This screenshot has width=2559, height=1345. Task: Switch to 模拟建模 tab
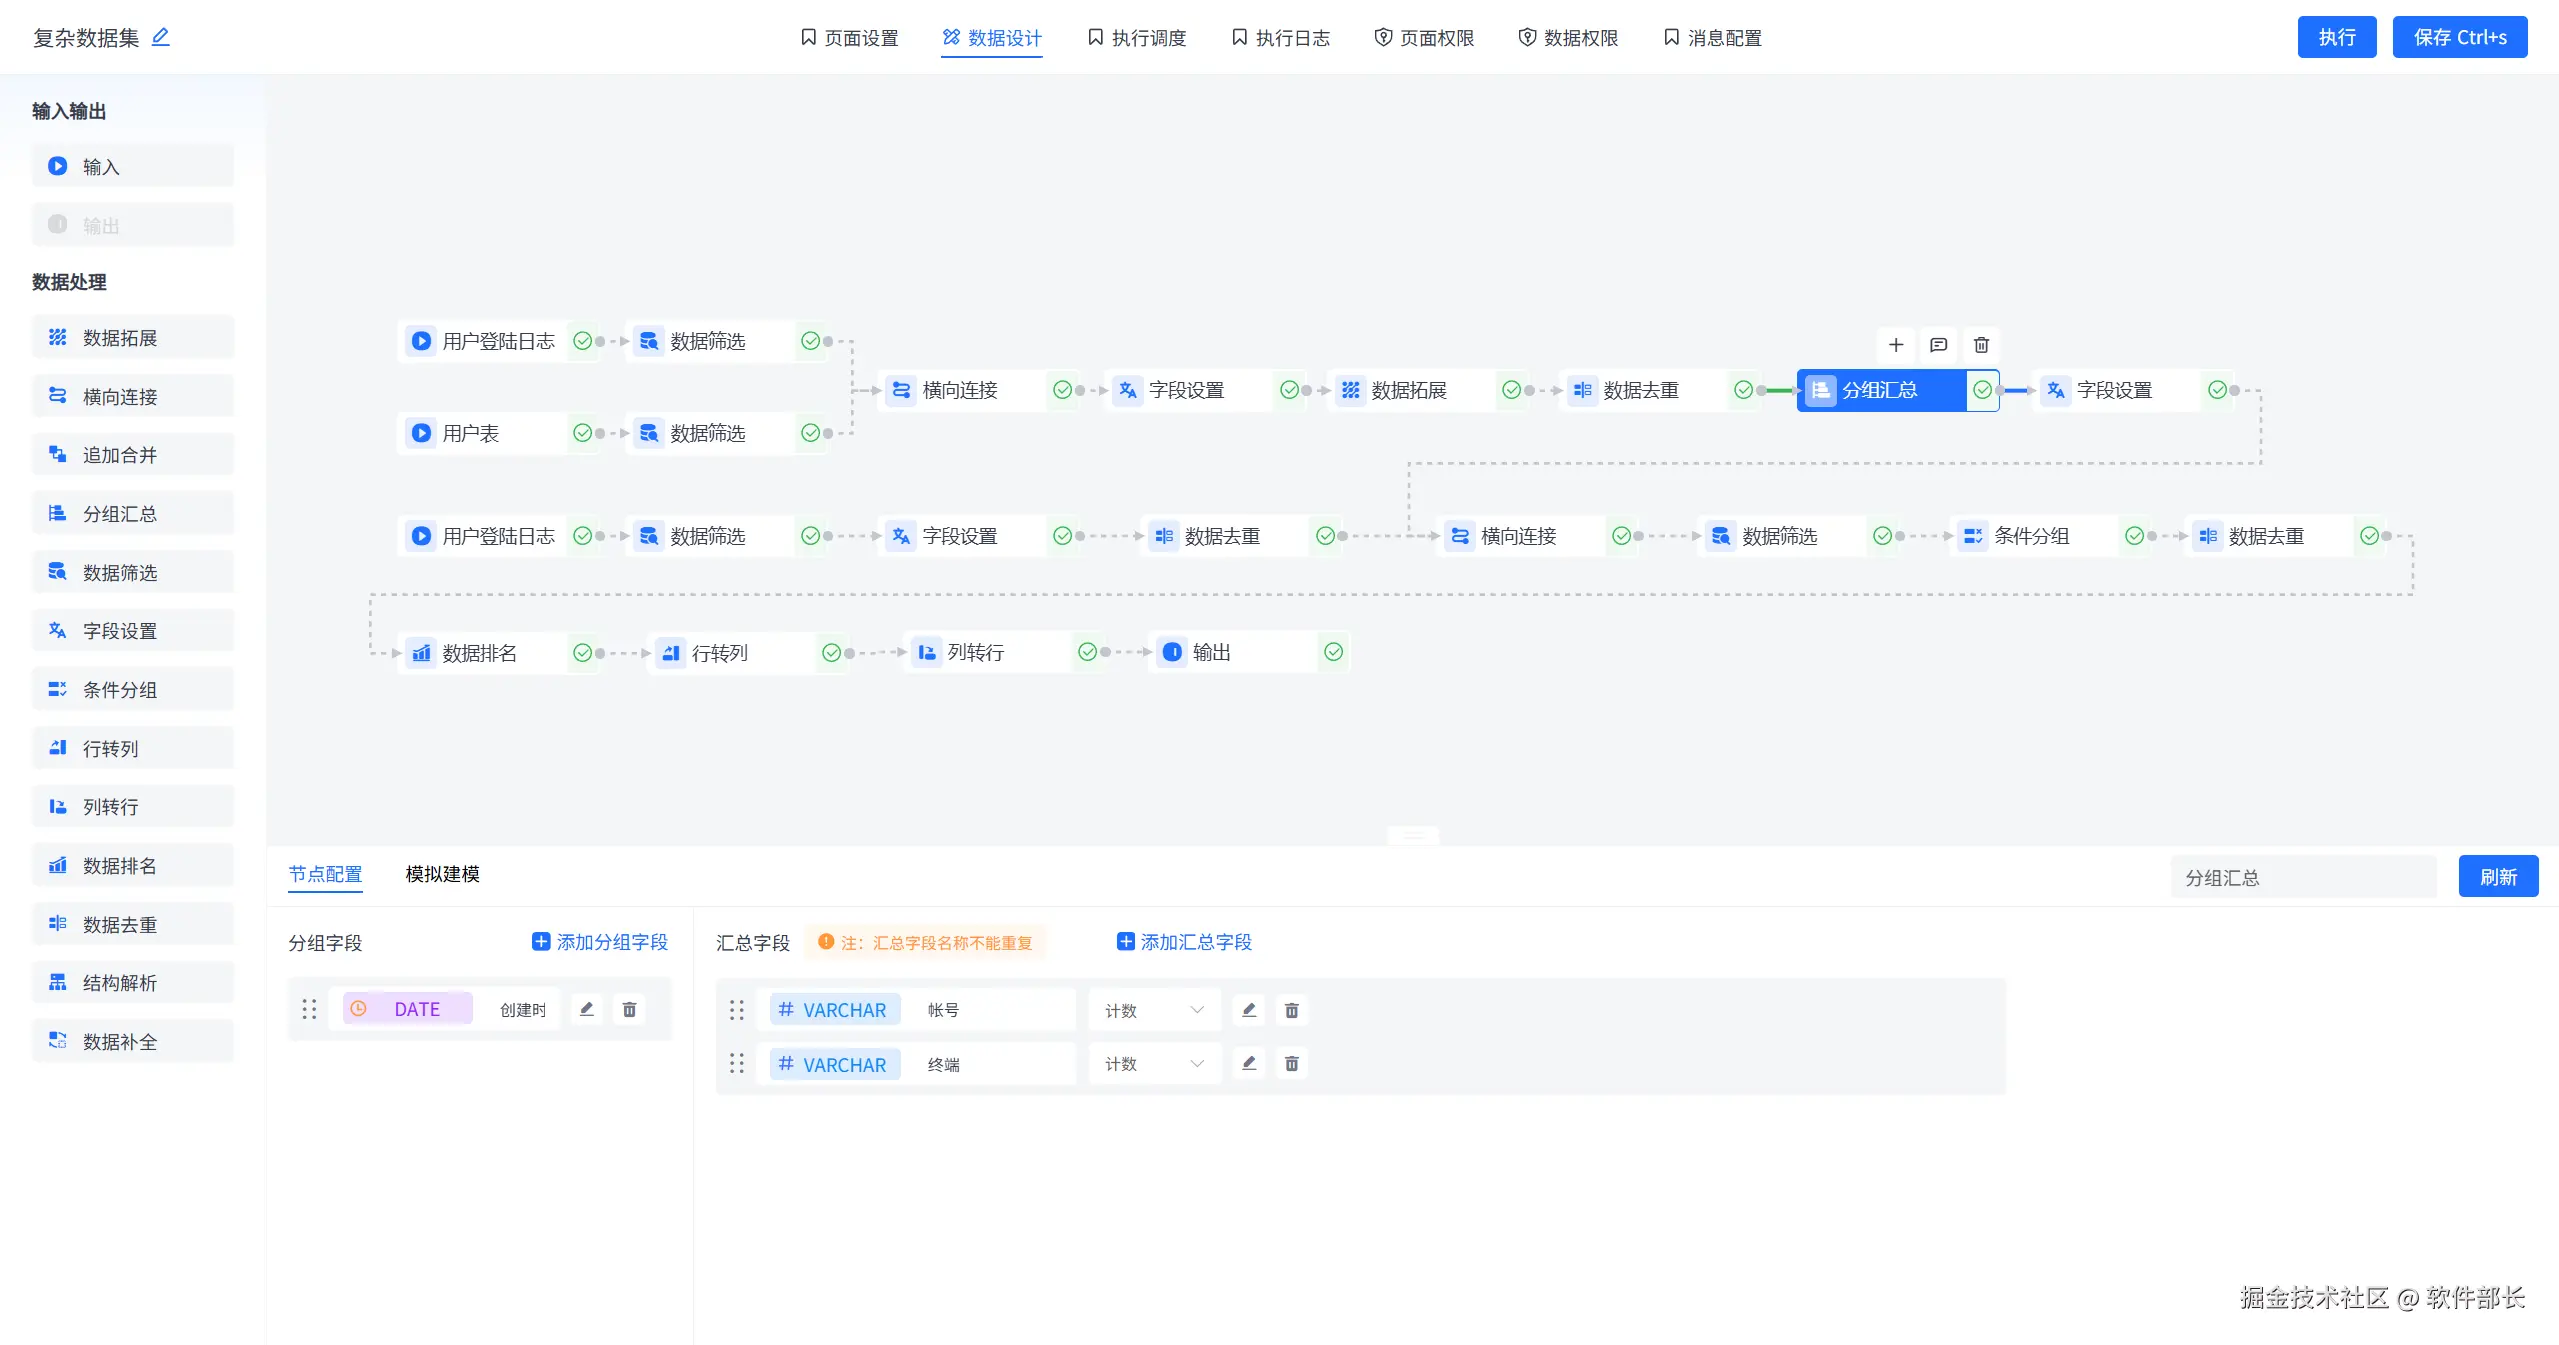(x=442, y=874)
